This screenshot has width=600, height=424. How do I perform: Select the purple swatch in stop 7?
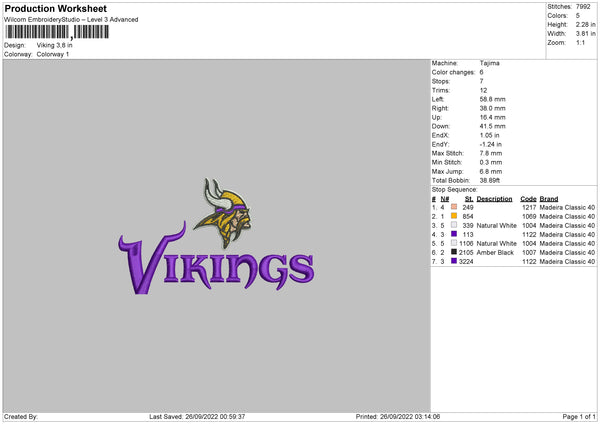tap(454, 261)
